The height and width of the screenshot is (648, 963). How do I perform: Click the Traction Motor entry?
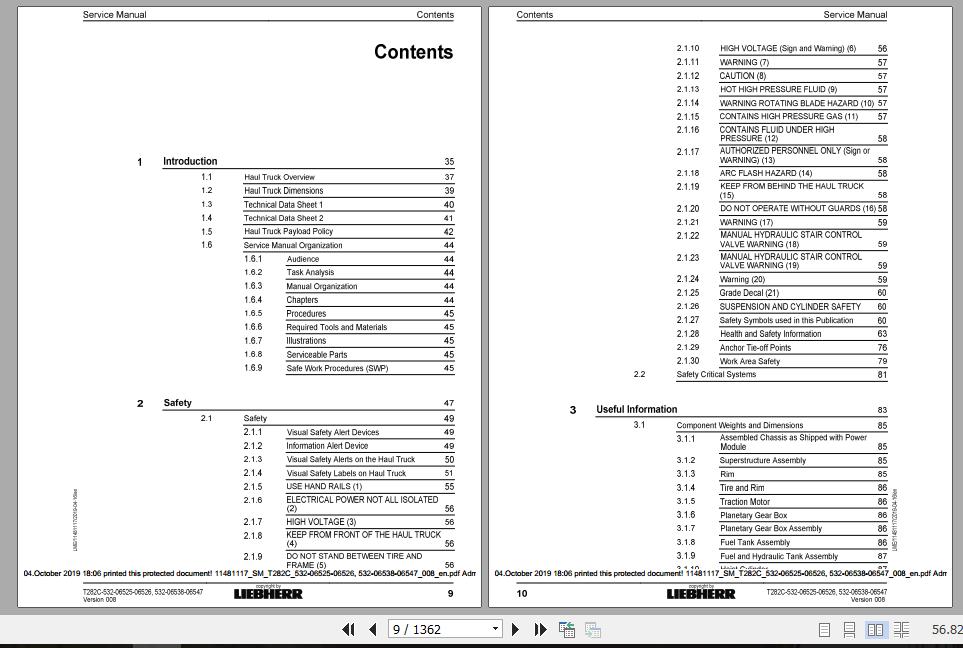pos(745,502)
